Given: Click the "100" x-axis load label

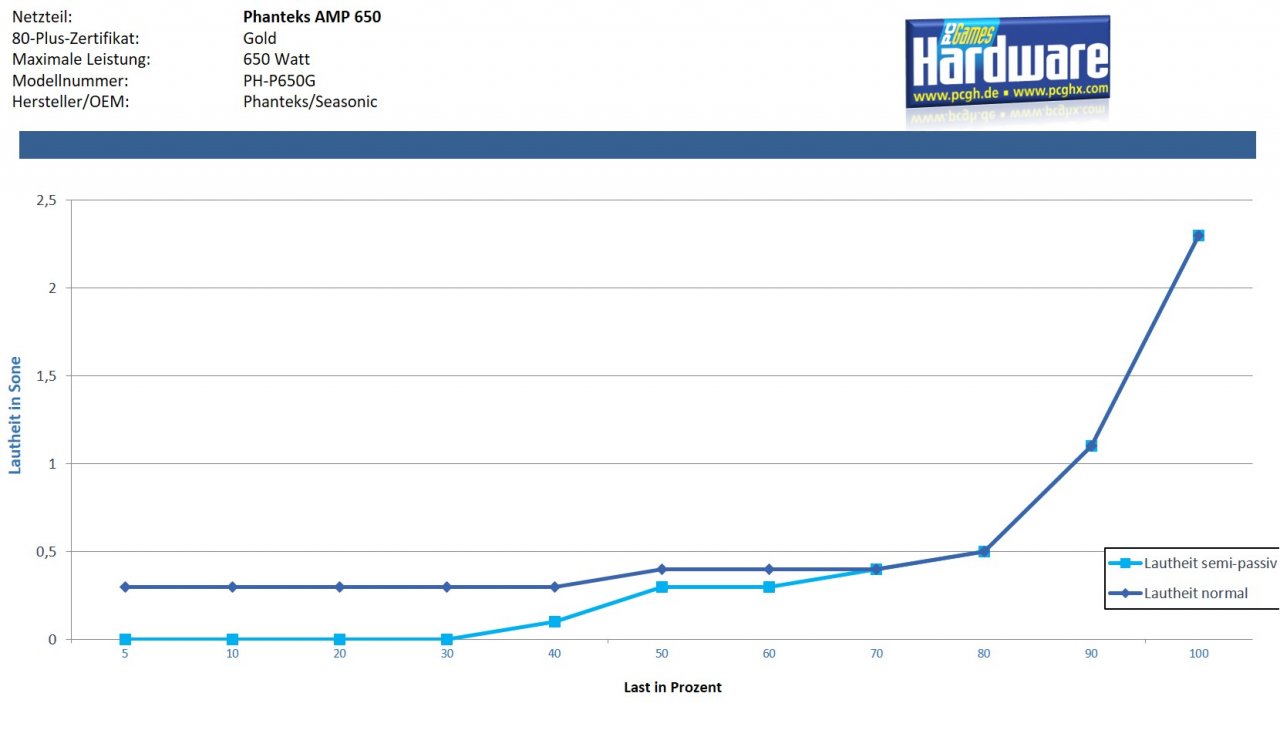Looking at the screenshot, I should point(1199,653).
